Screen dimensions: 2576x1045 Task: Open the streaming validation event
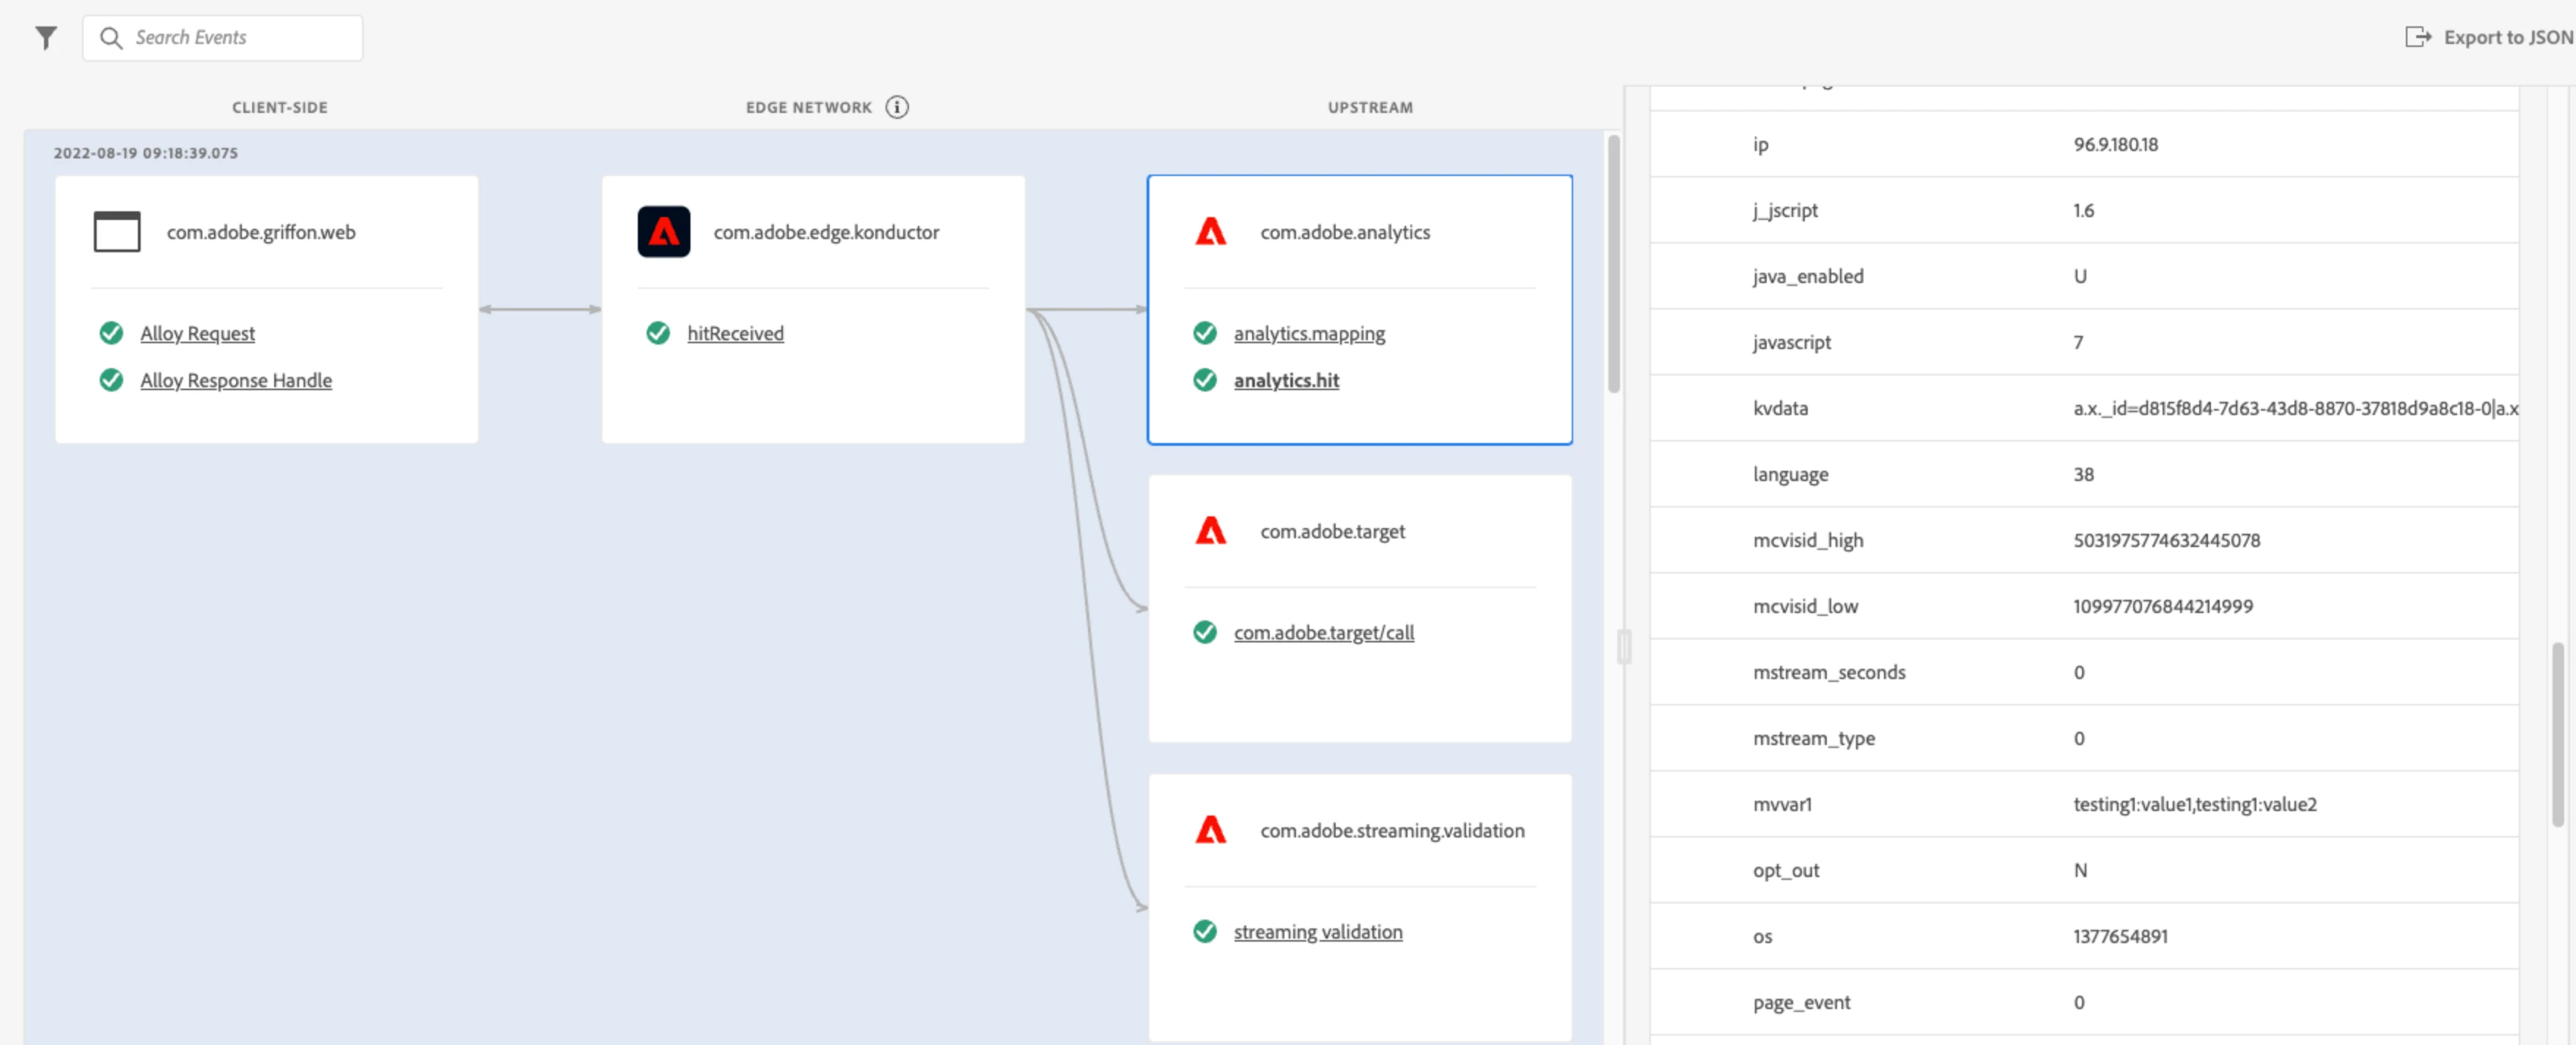point(1317,931)
